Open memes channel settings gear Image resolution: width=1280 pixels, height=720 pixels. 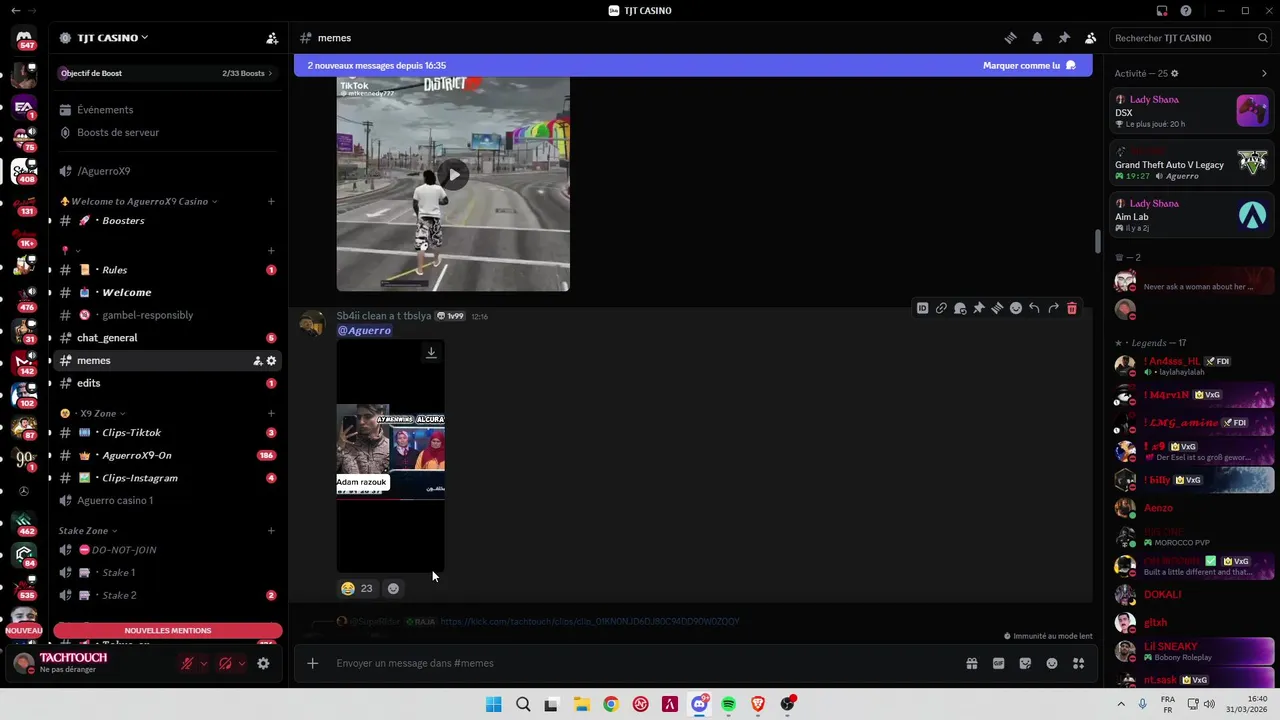271,360
